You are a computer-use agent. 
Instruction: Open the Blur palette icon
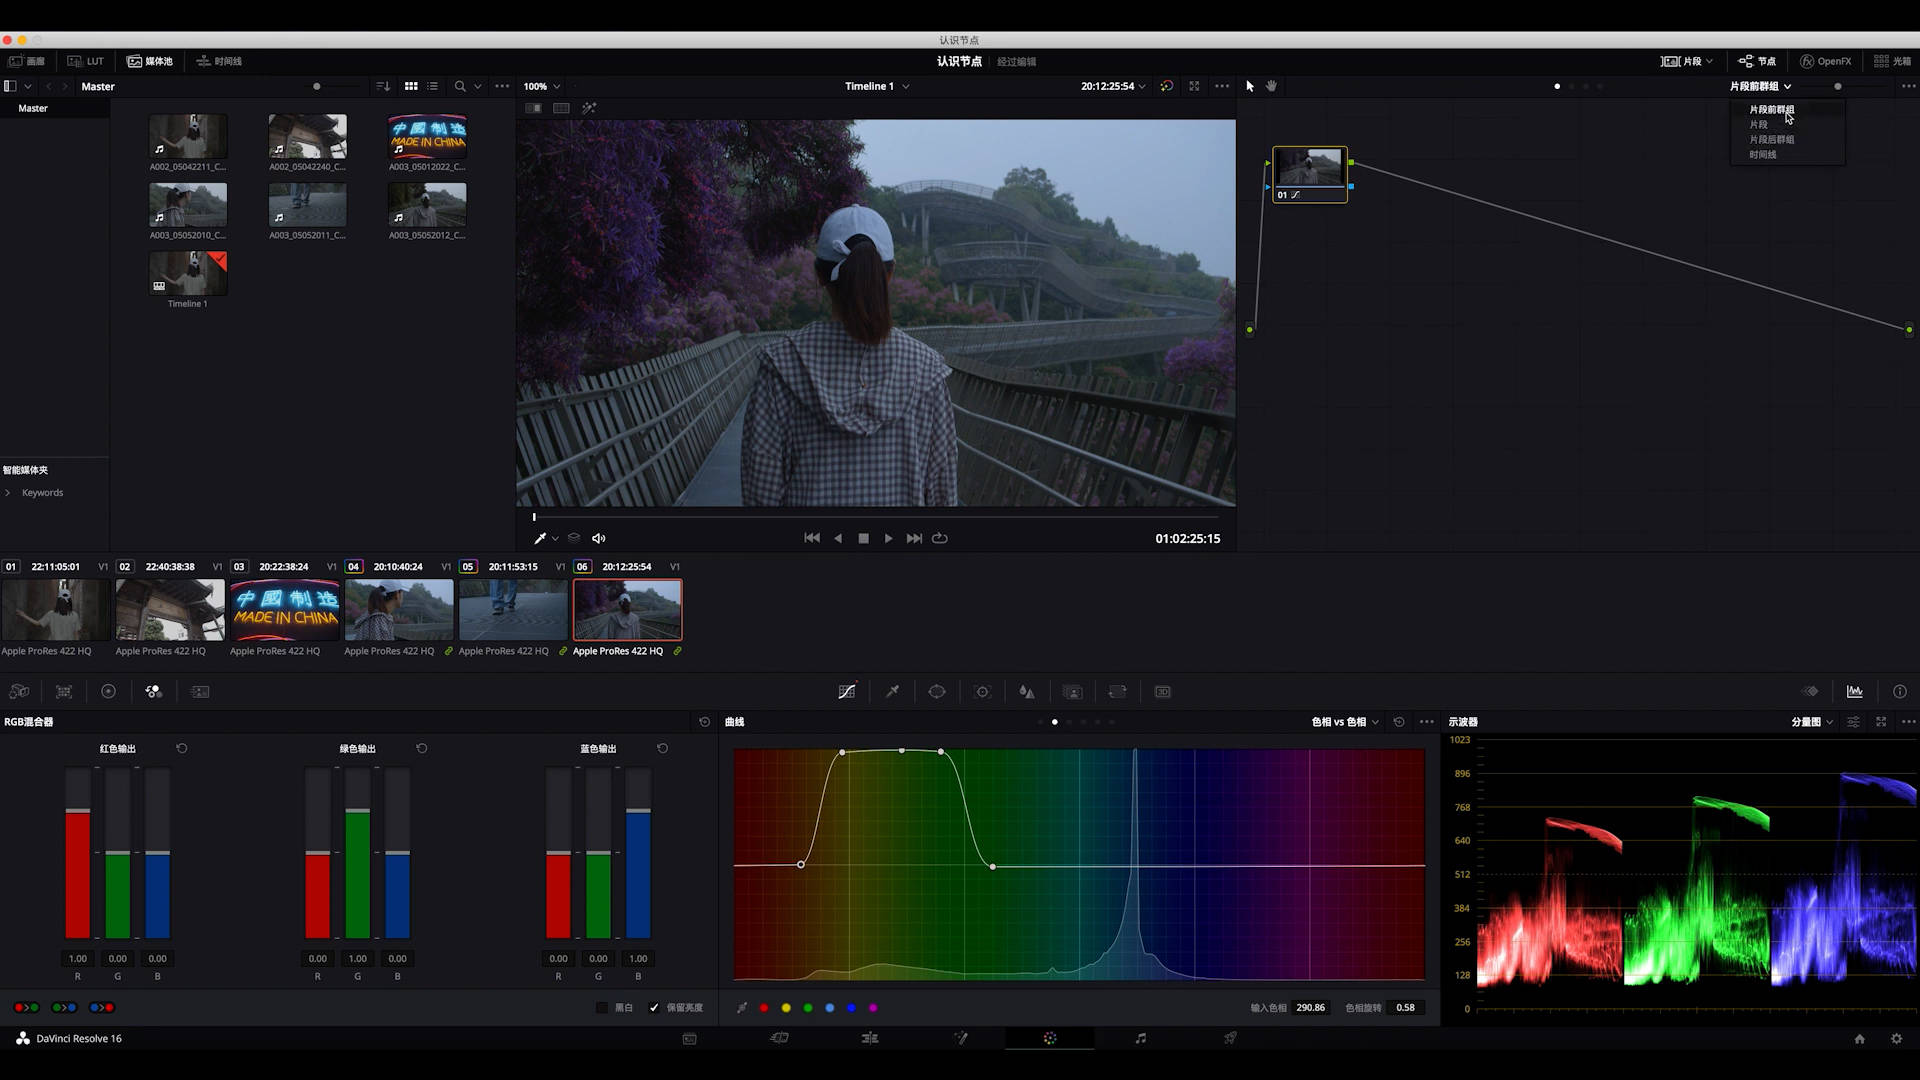tap(1027, 691)
